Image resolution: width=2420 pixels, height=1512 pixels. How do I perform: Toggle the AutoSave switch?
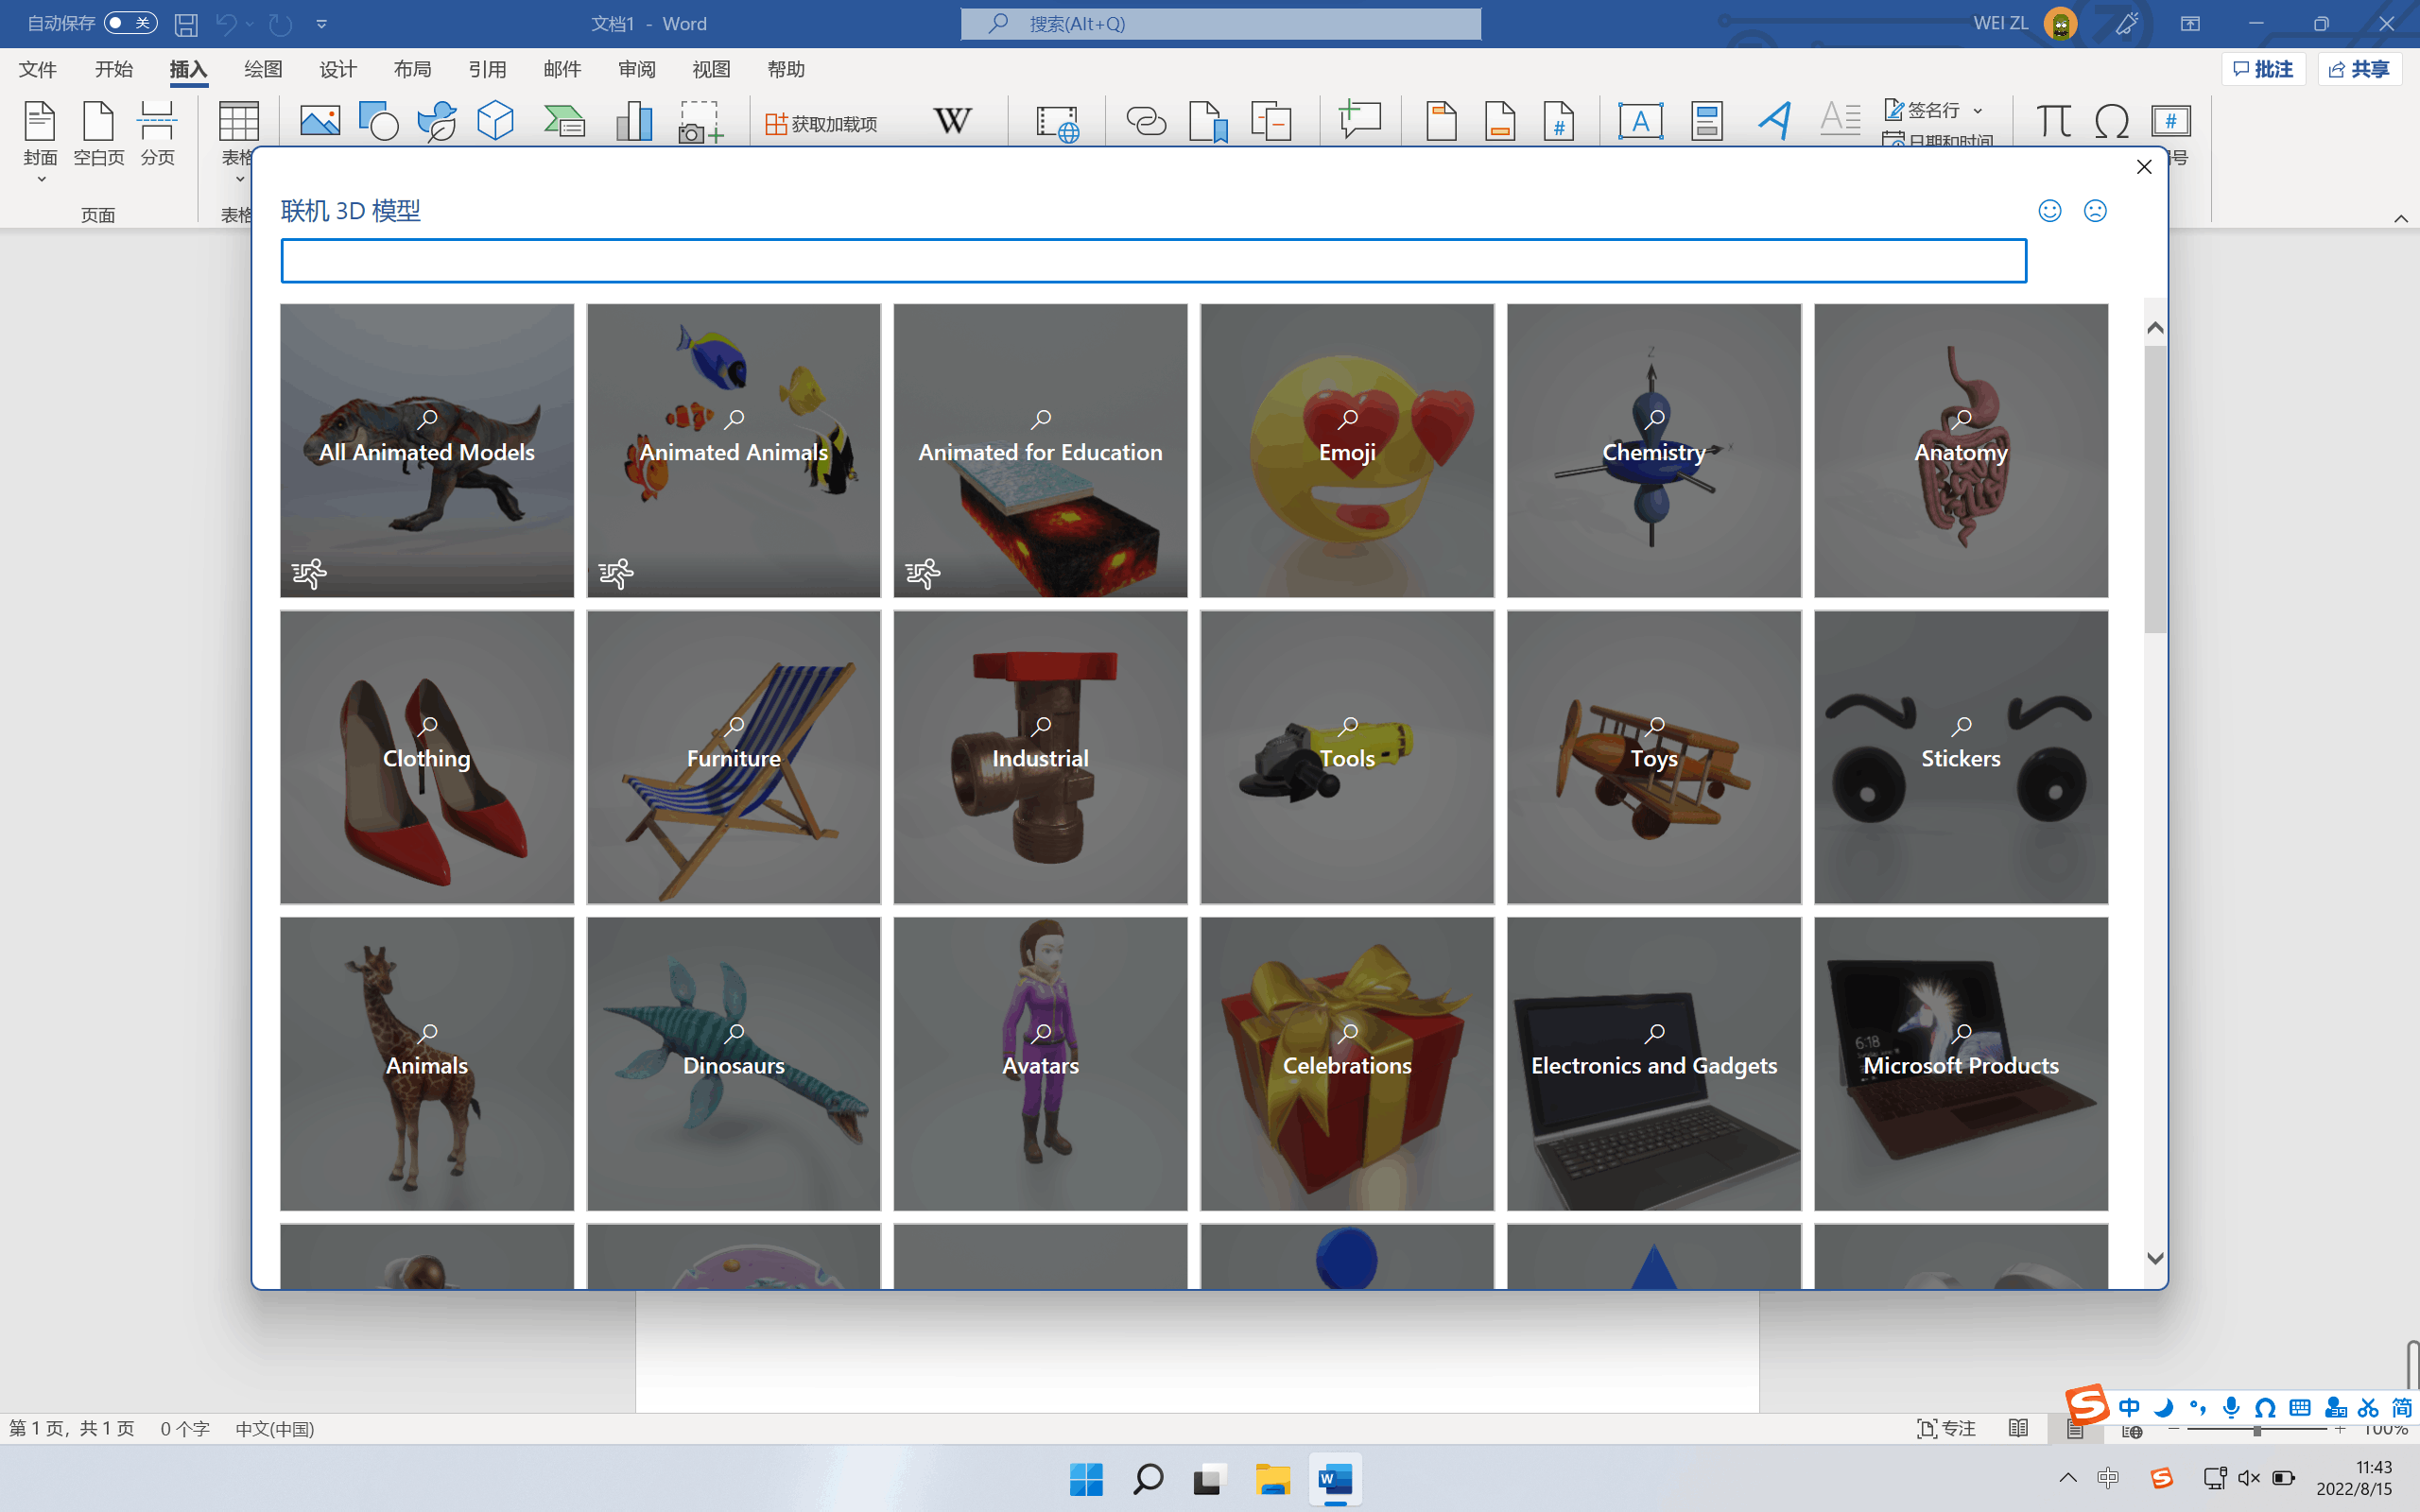(130, 23)
